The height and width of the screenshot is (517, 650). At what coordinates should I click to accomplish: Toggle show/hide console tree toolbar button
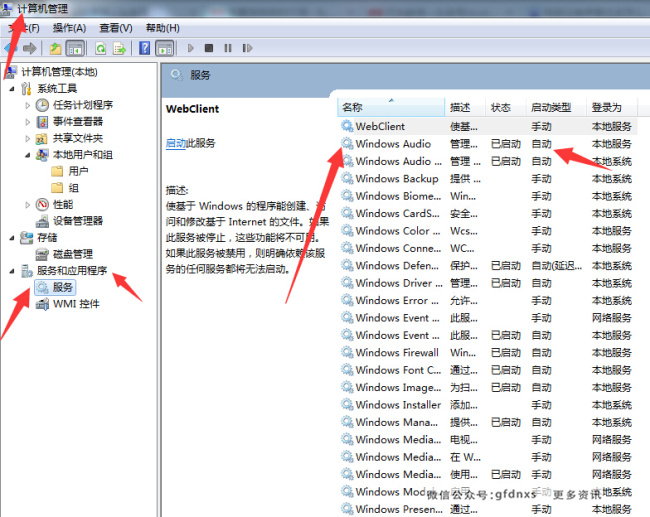(75, 48)
